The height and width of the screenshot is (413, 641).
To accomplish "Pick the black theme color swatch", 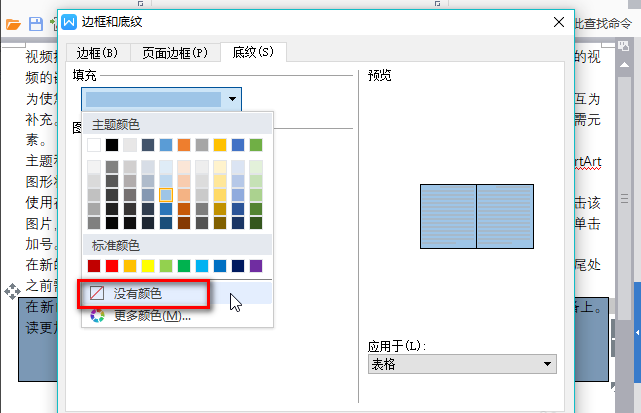I will click(112, 145).
